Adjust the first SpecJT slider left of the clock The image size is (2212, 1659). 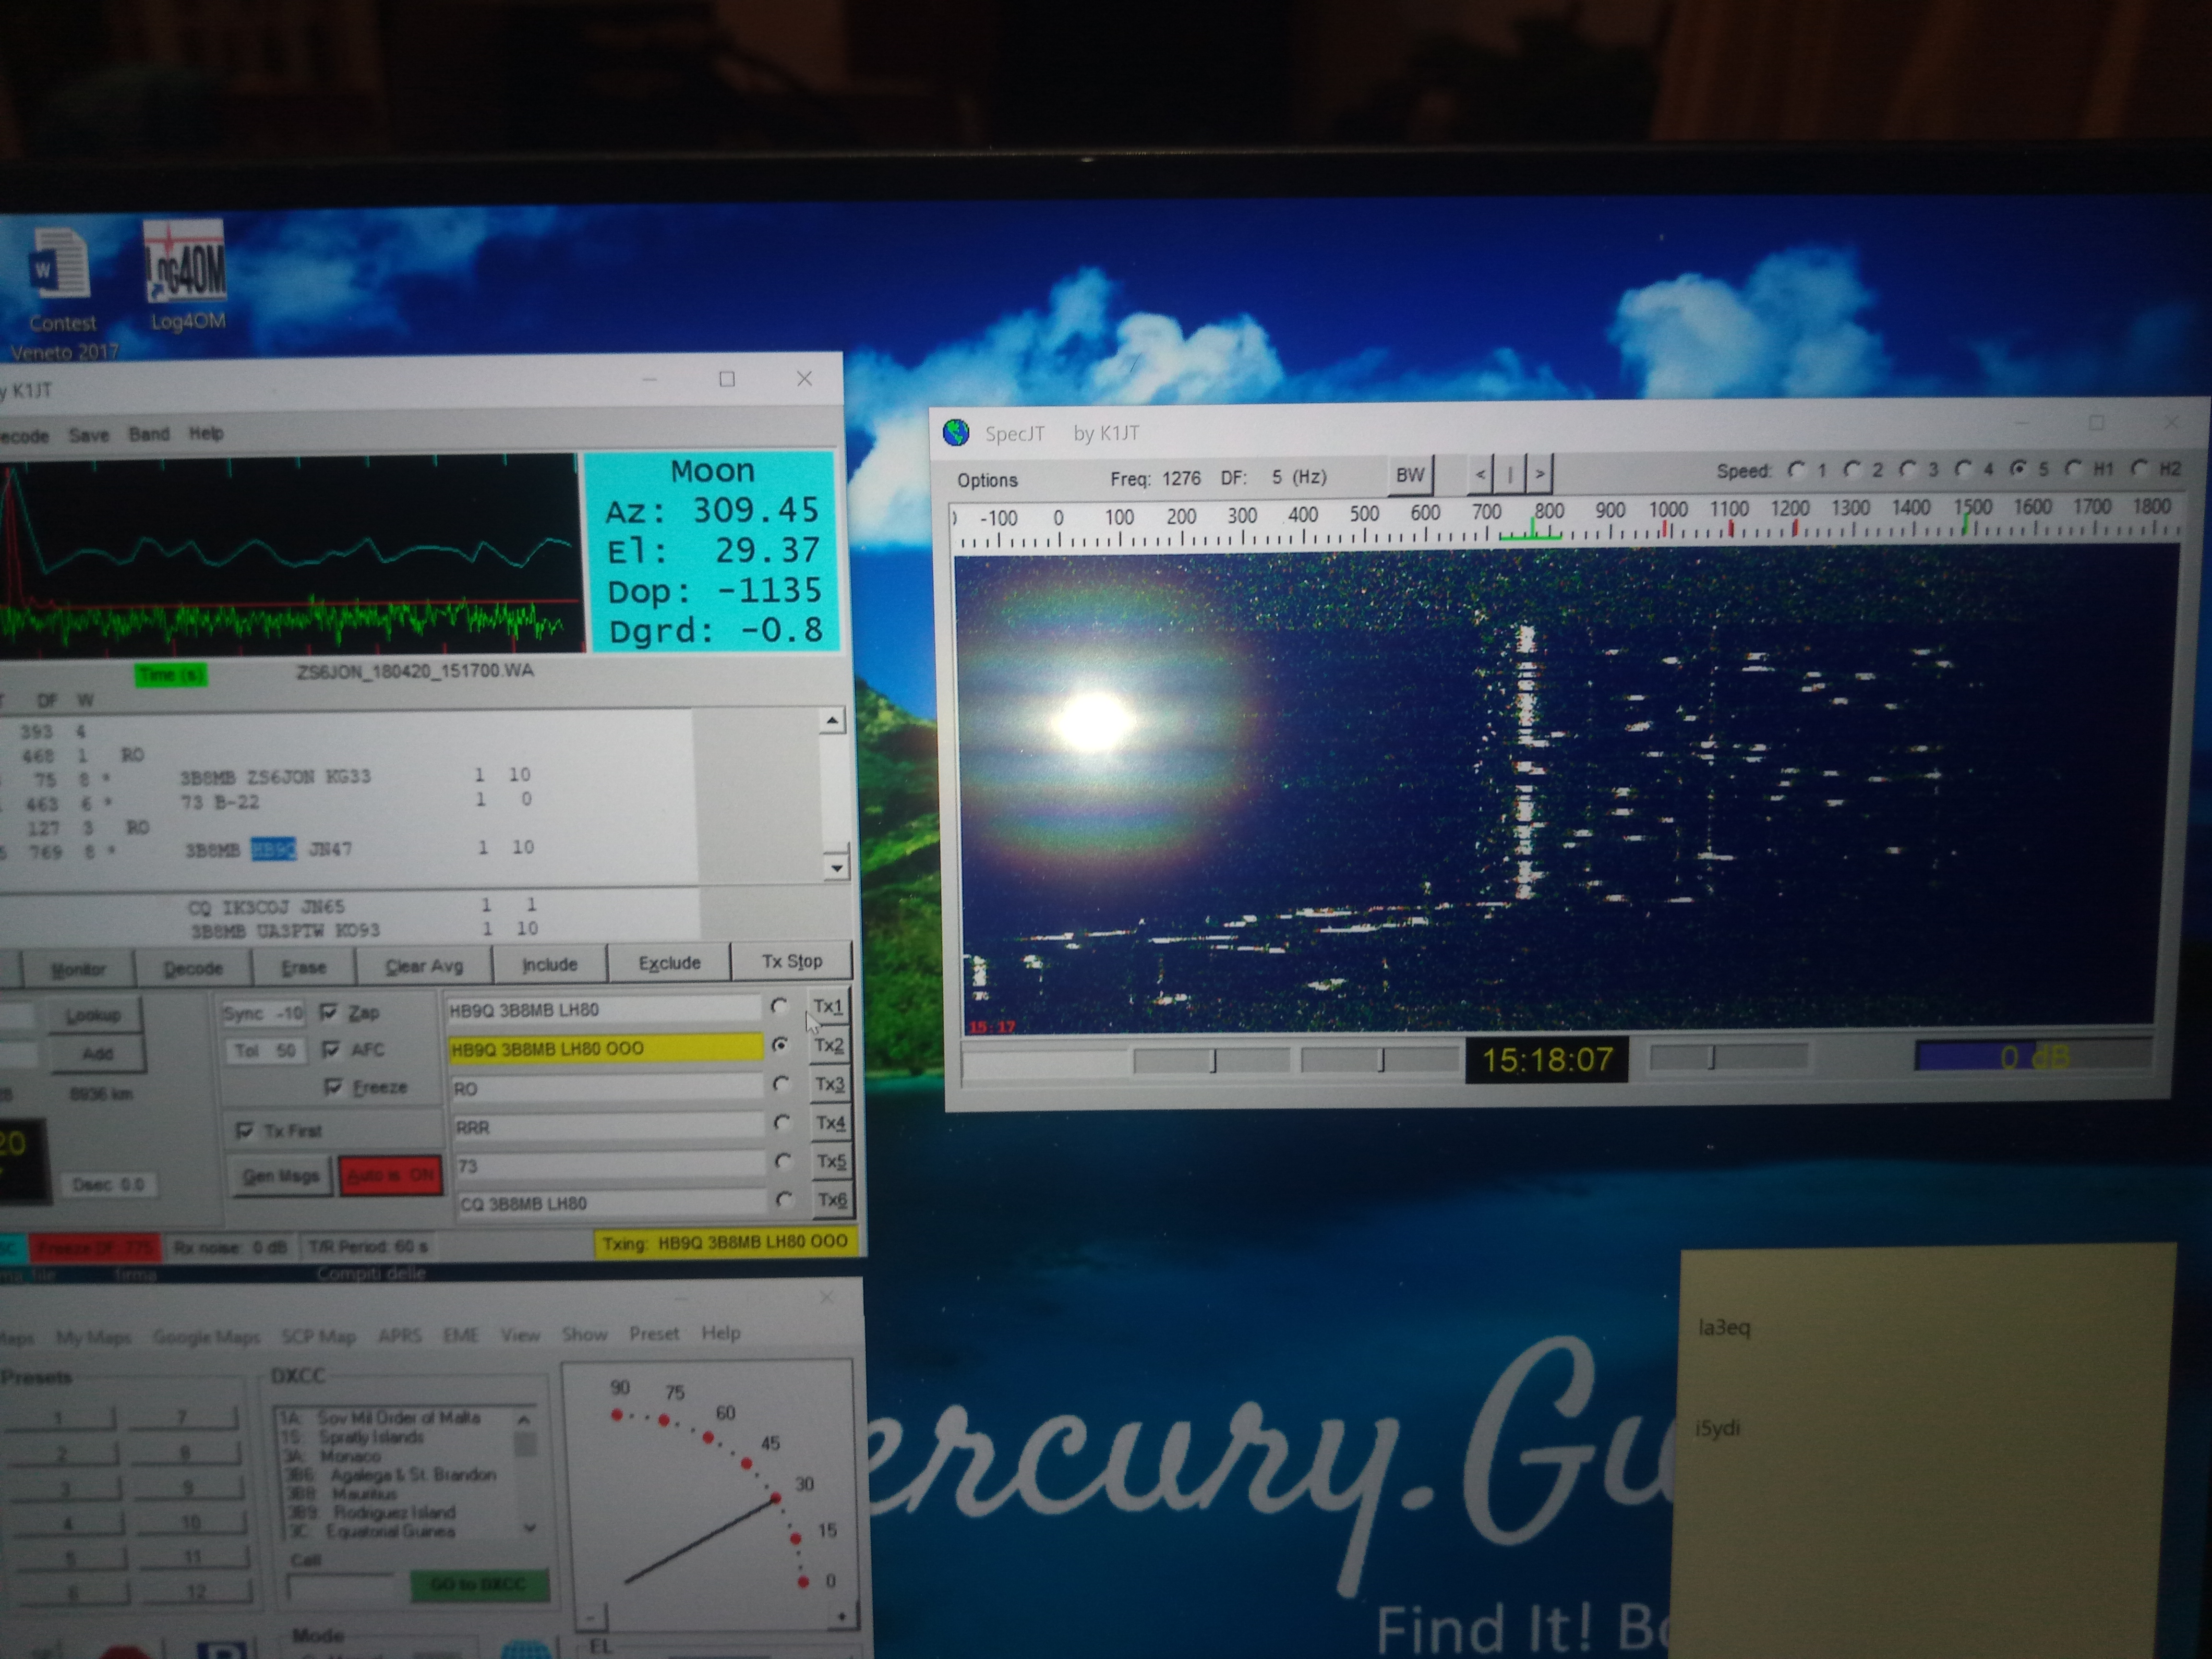(x=1212, y=1061)
